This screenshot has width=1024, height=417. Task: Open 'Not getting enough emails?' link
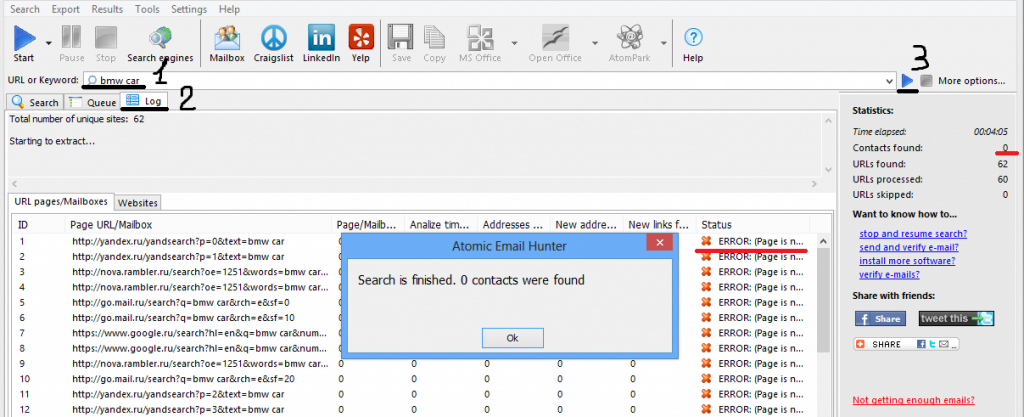click(914, 401)
